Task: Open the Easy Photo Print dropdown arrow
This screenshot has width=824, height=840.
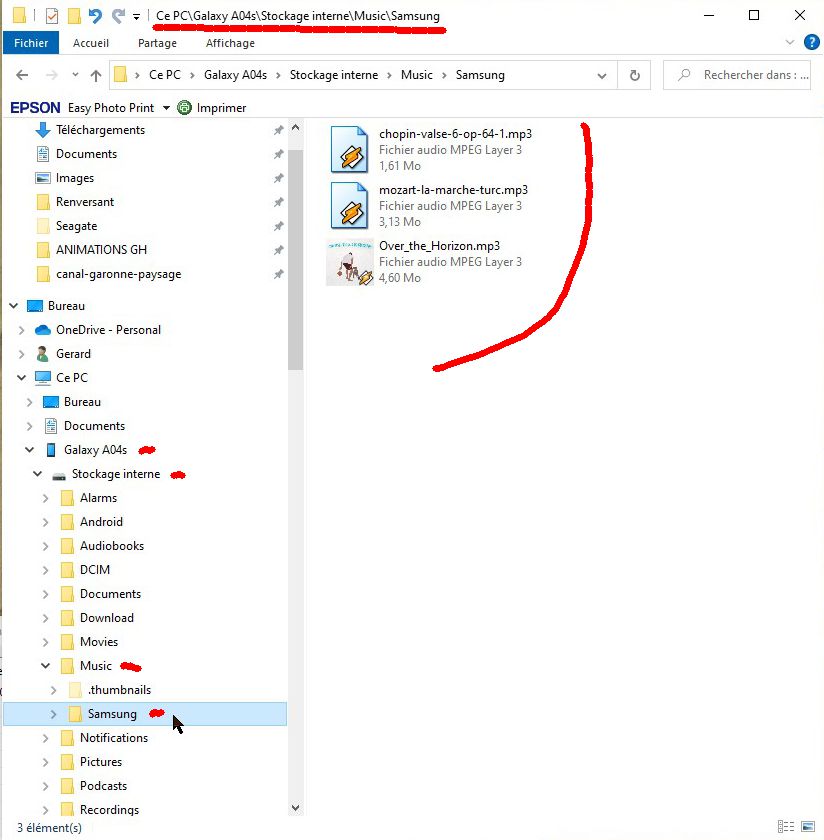Action: (166, 108)
